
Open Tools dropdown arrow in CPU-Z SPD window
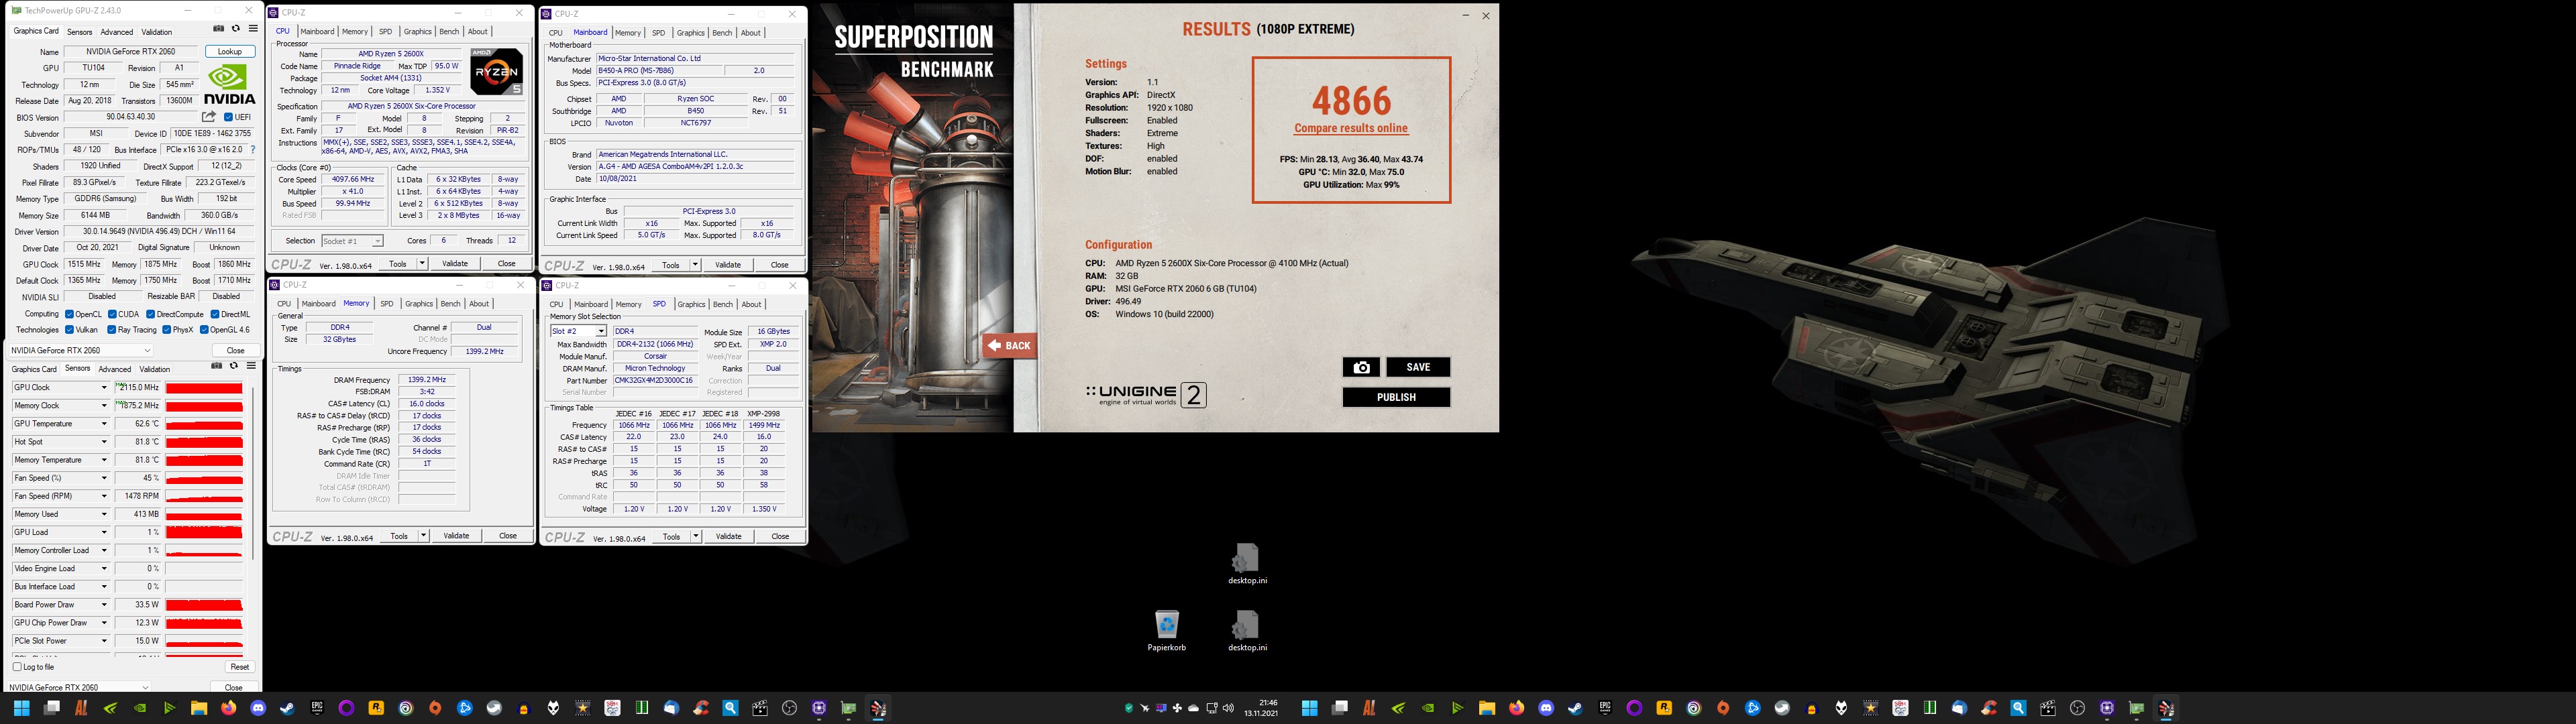pyautogui.click(x=695, y=537)
